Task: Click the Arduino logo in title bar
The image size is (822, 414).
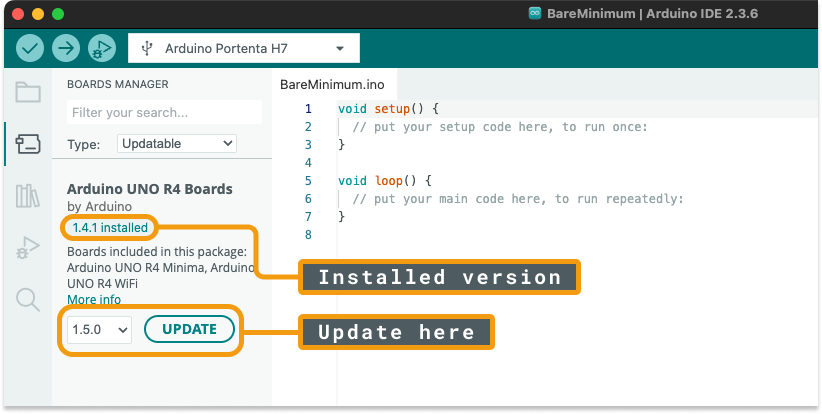Action: 535,14
